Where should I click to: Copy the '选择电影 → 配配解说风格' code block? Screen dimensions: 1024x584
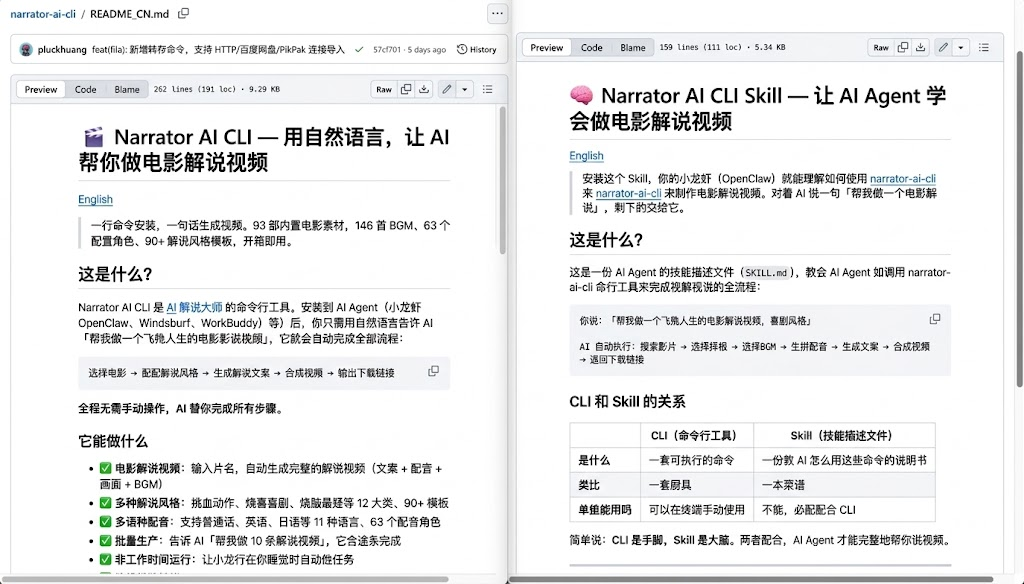[x=433, y=371]
